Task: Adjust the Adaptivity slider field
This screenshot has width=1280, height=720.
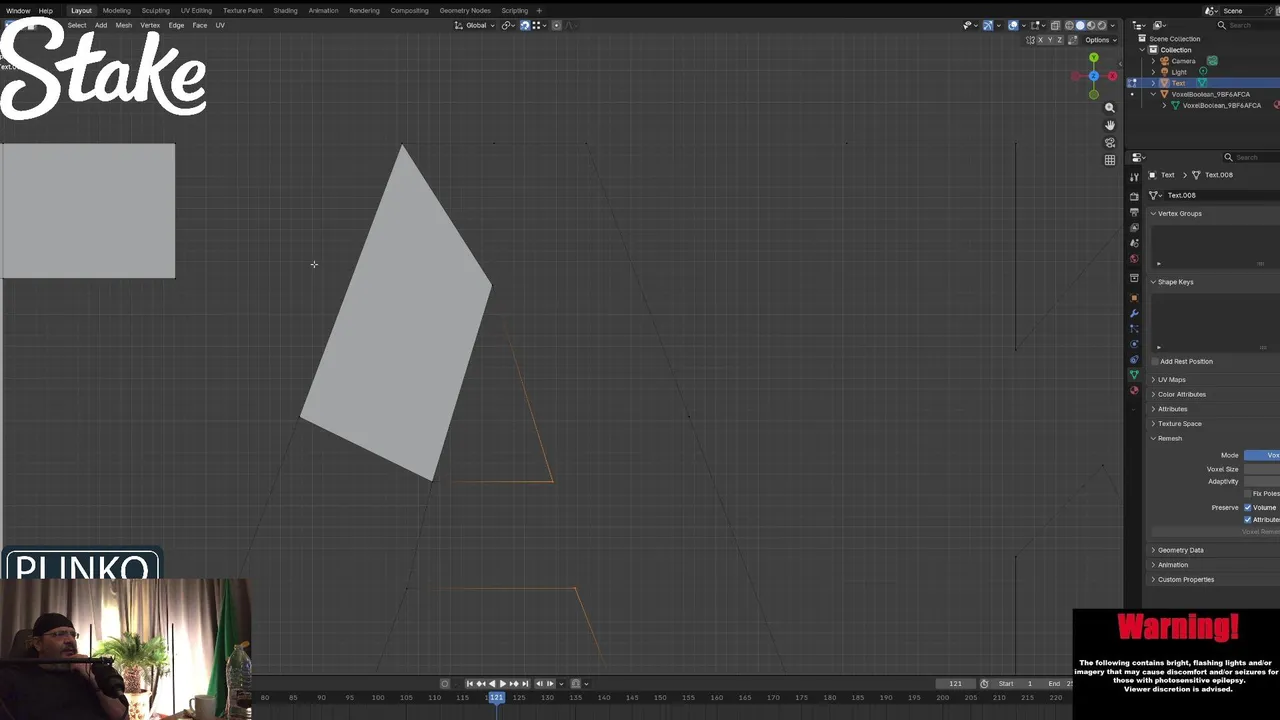Action: point(1262,481)
